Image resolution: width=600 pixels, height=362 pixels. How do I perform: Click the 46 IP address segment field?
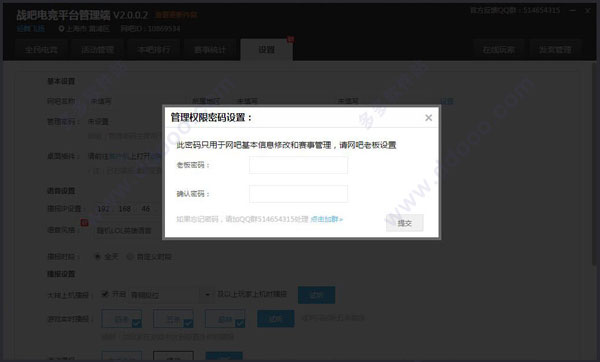point(146,209)
